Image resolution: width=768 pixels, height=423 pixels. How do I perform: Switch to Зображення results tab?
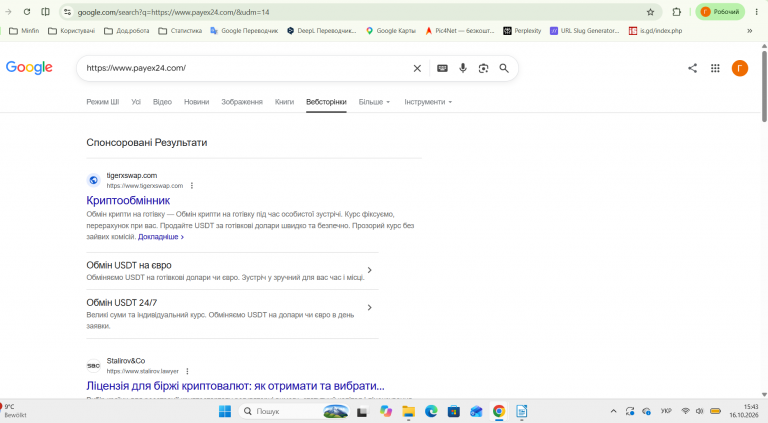(242, 102)
